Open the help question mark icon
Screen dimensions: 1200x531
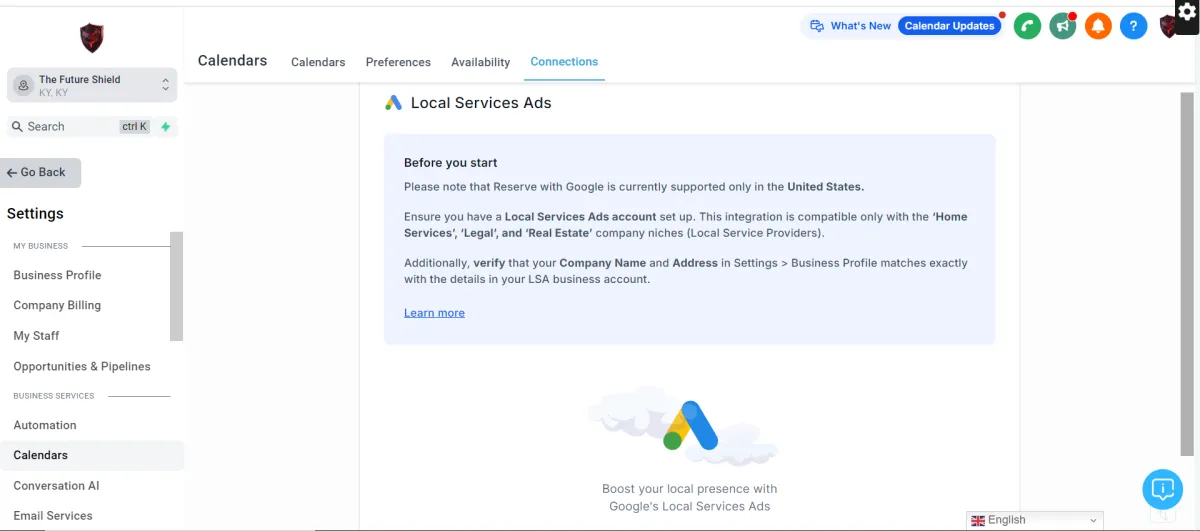tap(1133, 26)
